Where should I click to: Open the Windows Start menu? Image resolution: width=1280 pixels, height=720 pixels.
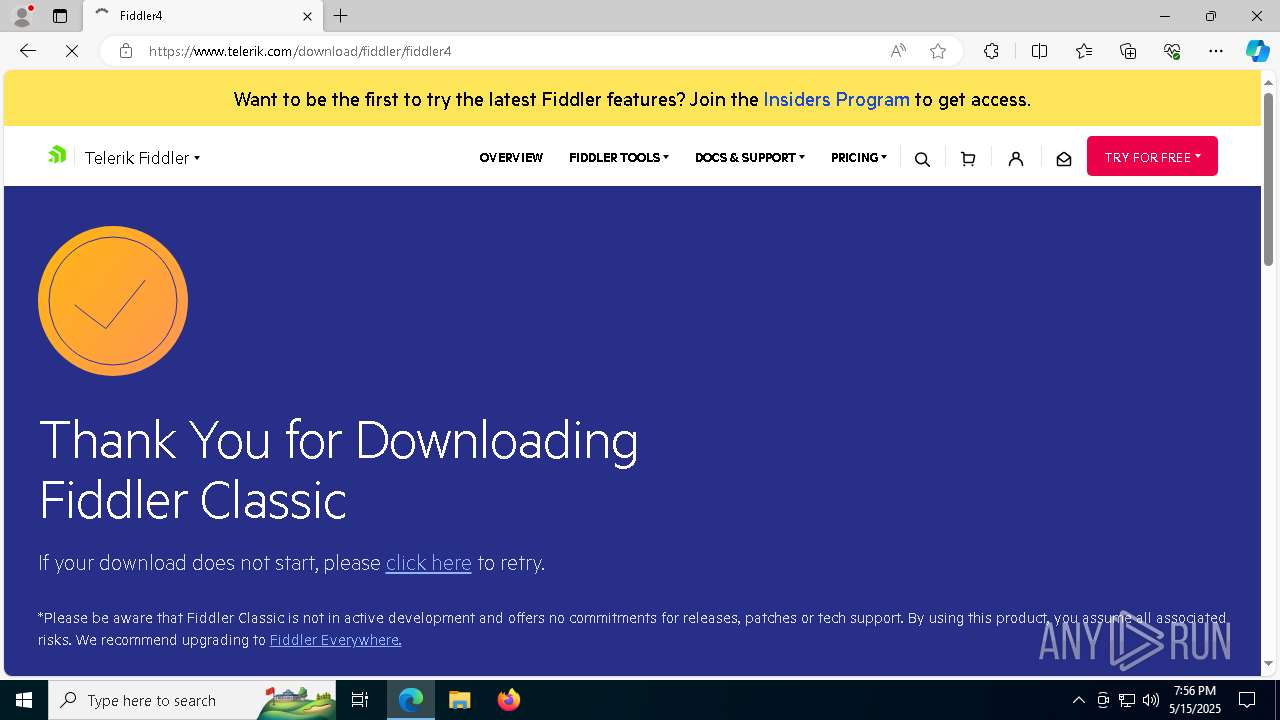(x=24, y=700)
